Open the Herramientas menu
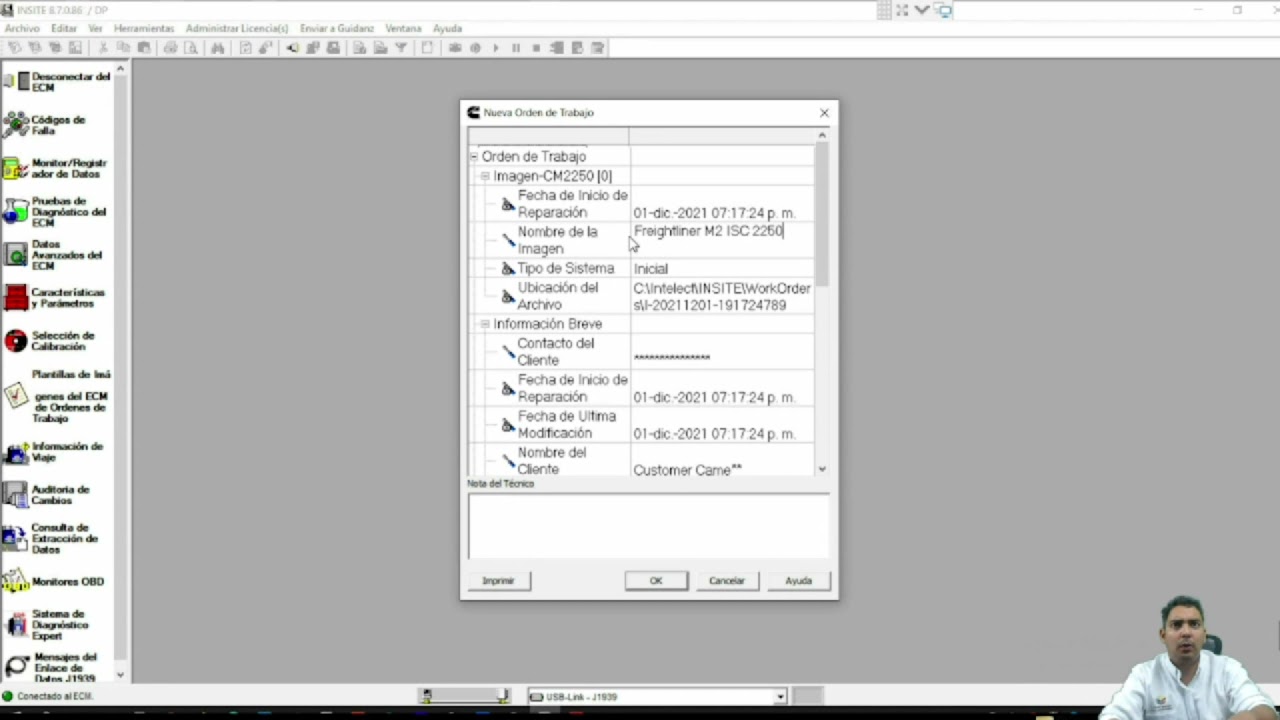Screen dimensions: 1280x720 [x=144, y=28]
